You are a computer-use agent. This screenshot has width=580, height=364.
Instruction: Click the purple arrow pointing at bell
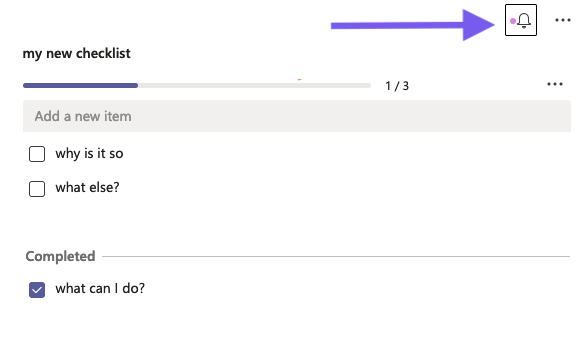tap(413, 25)
